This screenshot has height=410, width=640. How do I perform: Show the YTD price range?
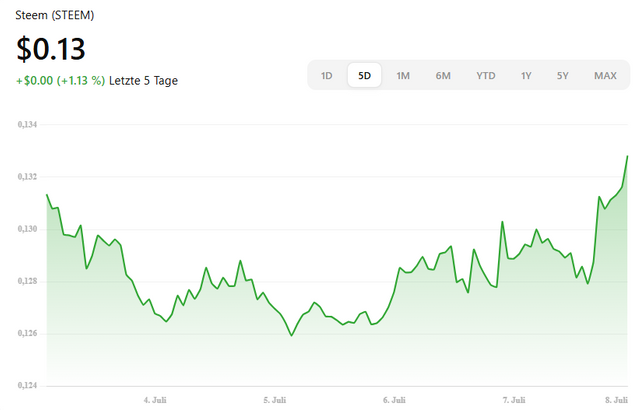coord(486,75)
